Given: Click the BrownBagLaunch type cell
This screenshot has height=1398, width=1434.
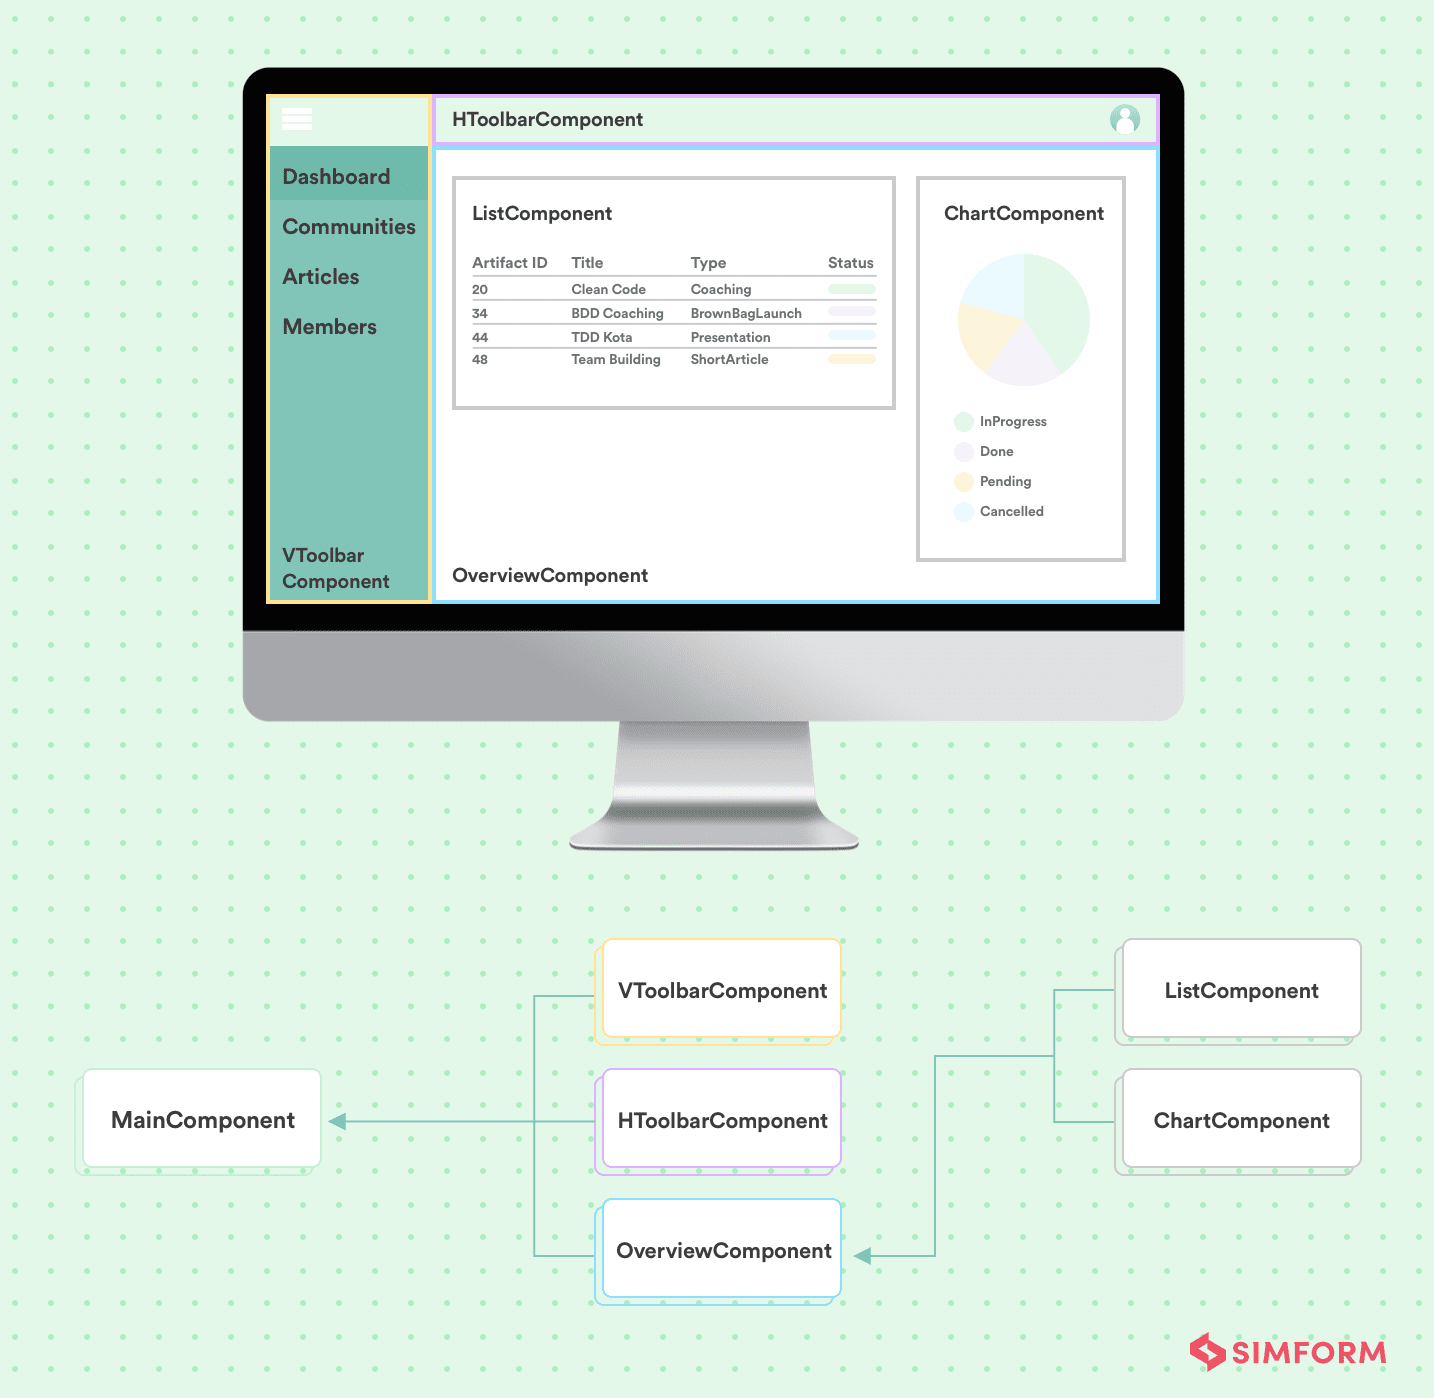Looking at the screenshot, I should 746,313.
